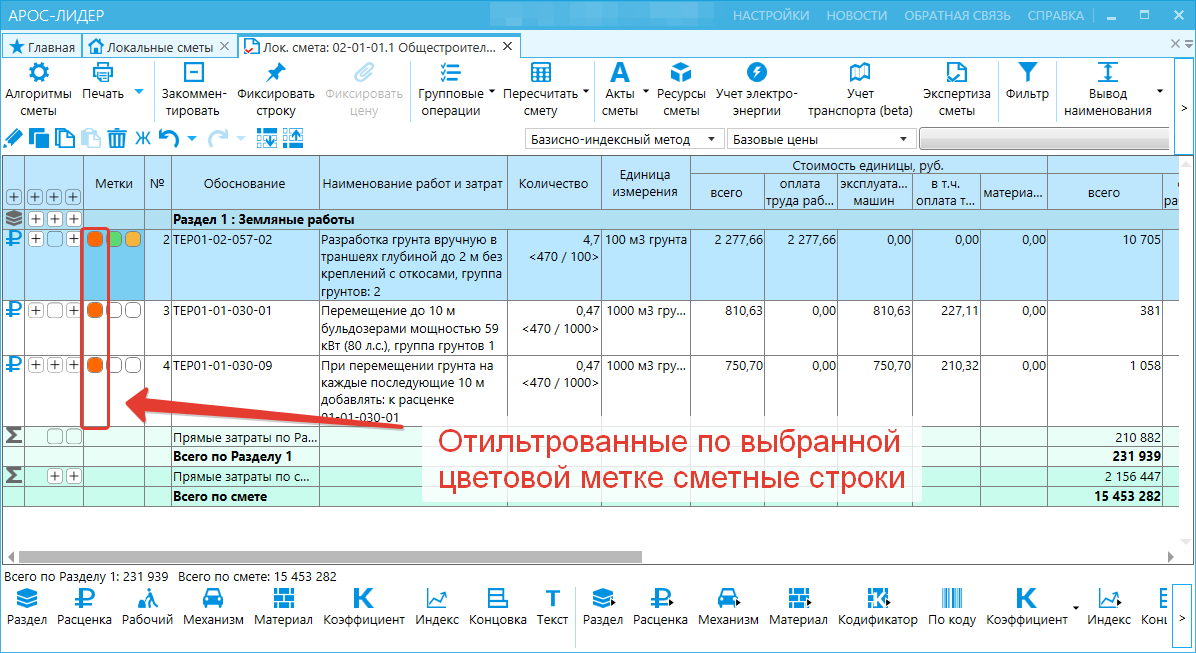Open Учет электроэнергии tool
1196x653 pixels.
(x=756, y=90)
